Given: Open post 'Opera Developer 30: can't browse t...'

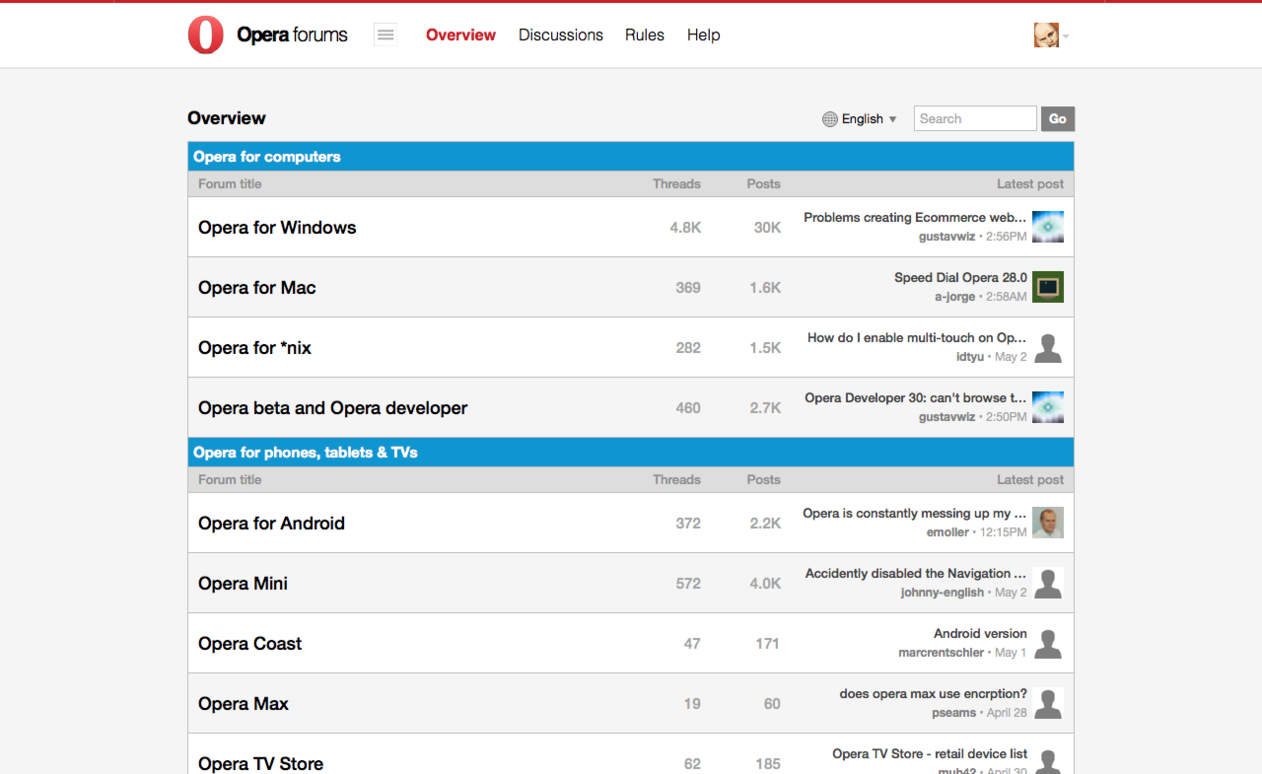Looking at the screenshot, I should 916,398.
